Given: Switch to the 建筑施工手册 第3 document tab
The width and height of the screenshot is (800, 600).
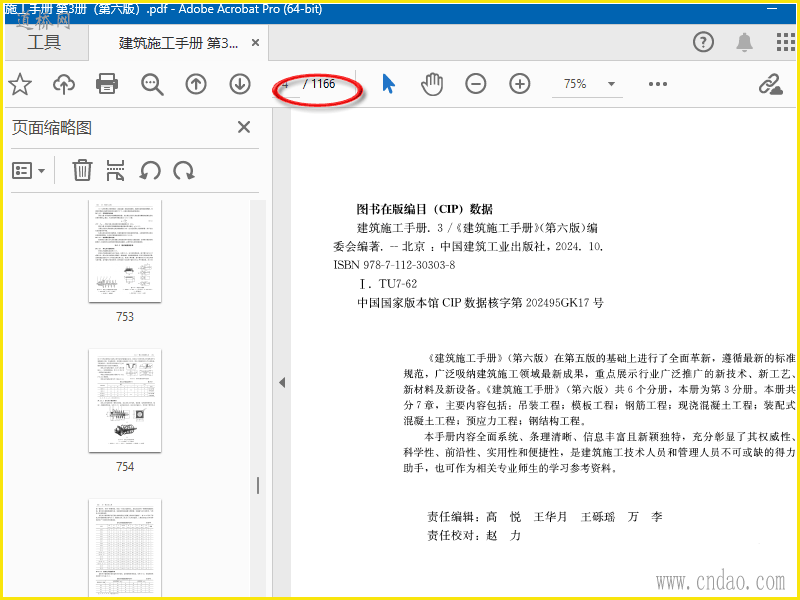Looking at the screenshot, I should [x=178, y=43].
